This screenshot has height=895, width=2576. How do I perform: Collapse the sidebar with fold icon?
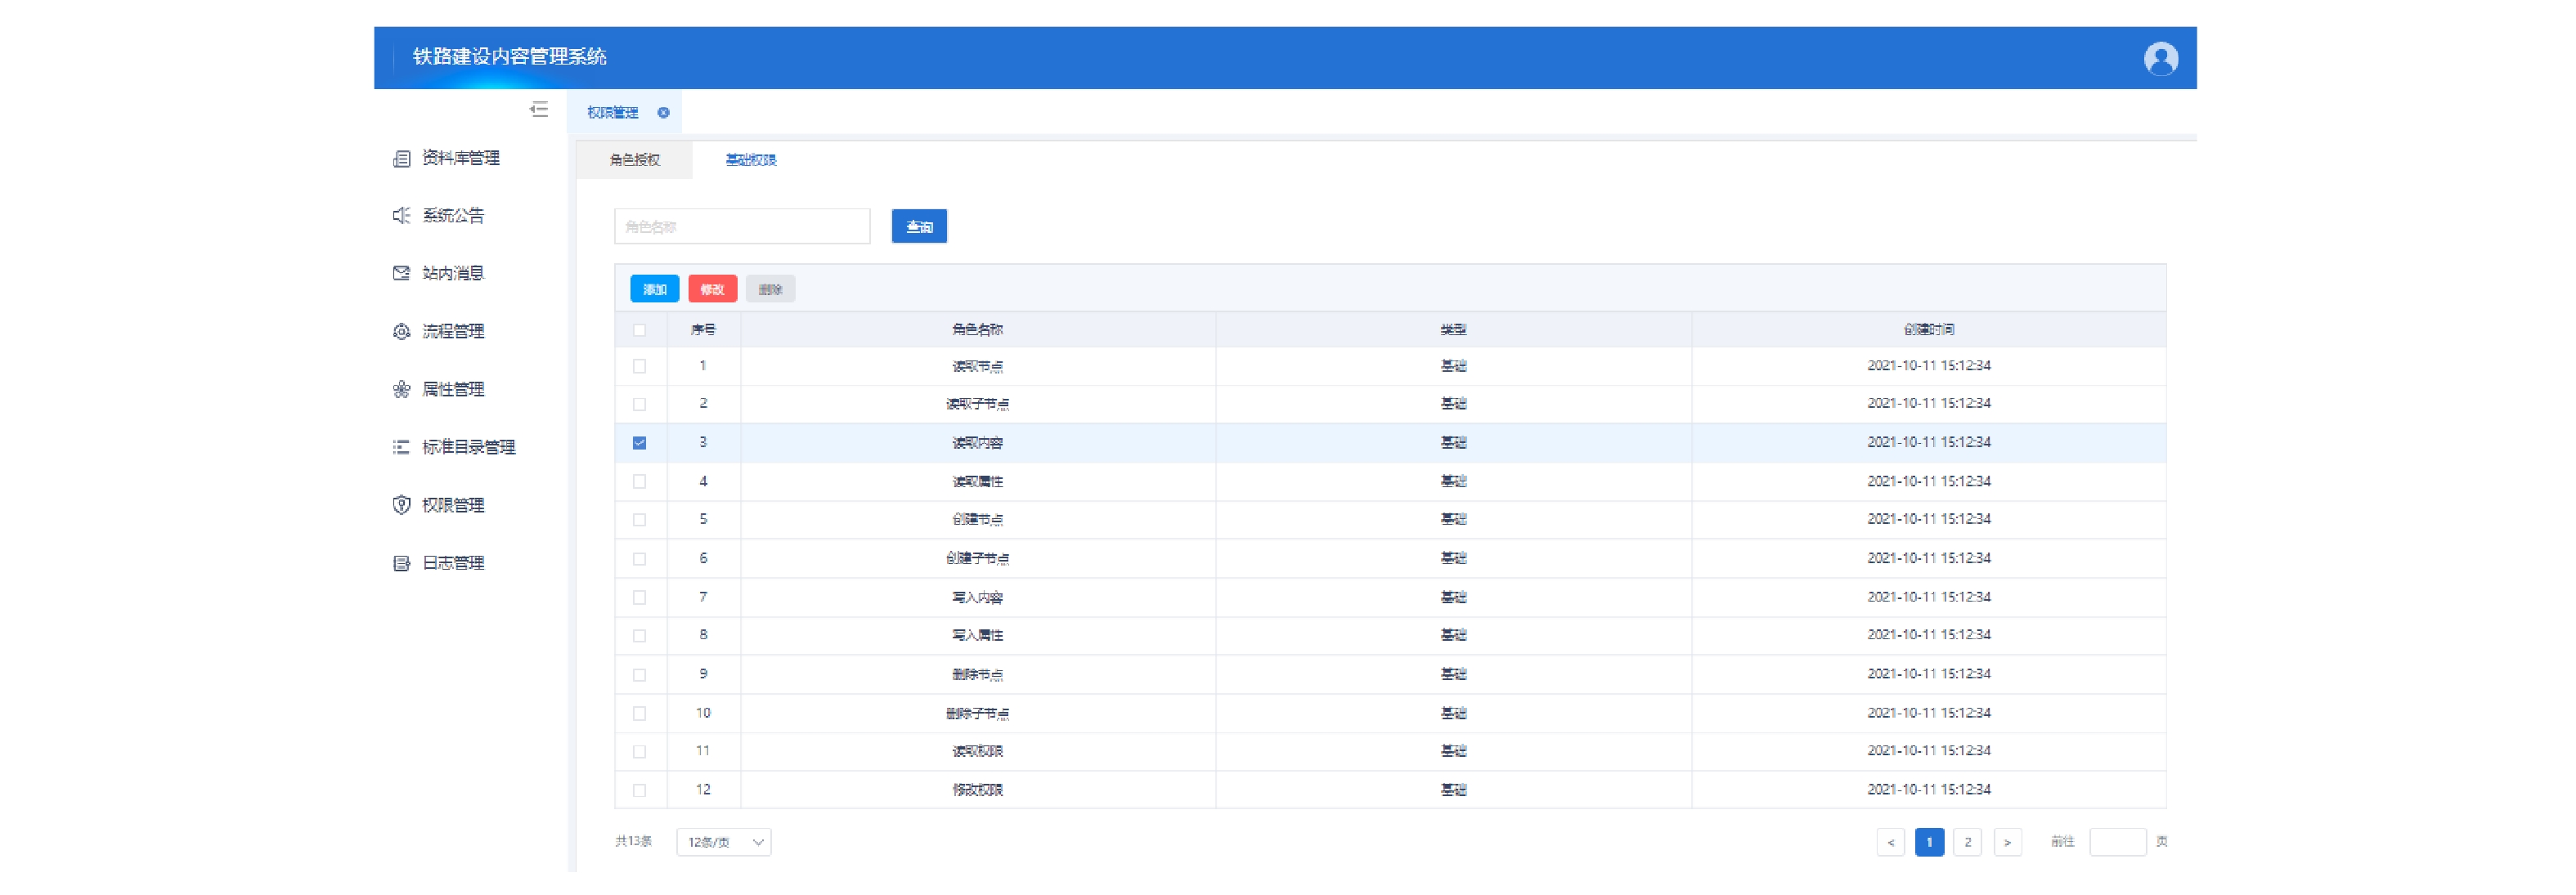click(x=538, y=110)
